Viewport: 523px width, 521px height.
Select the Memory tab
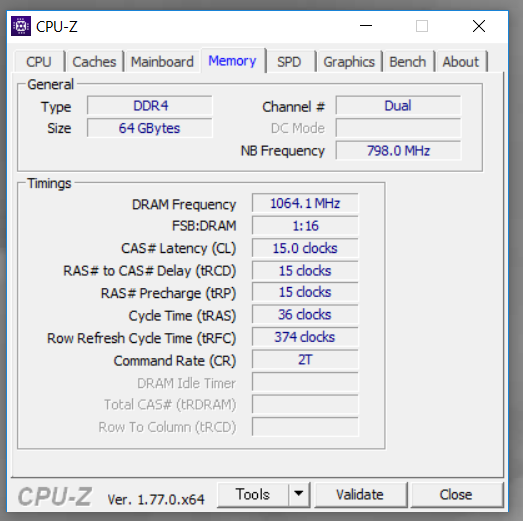(232, 61)
